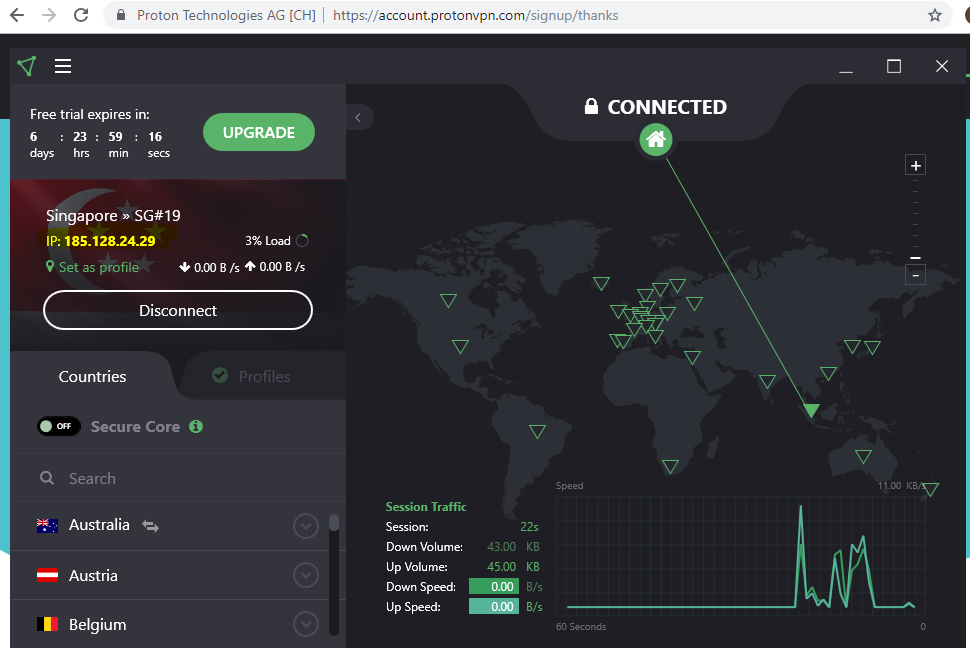The width and height of the screenshot is (970, 650).
Task: Click the Singapore » SG#19 server name
Action: (113, 215)
